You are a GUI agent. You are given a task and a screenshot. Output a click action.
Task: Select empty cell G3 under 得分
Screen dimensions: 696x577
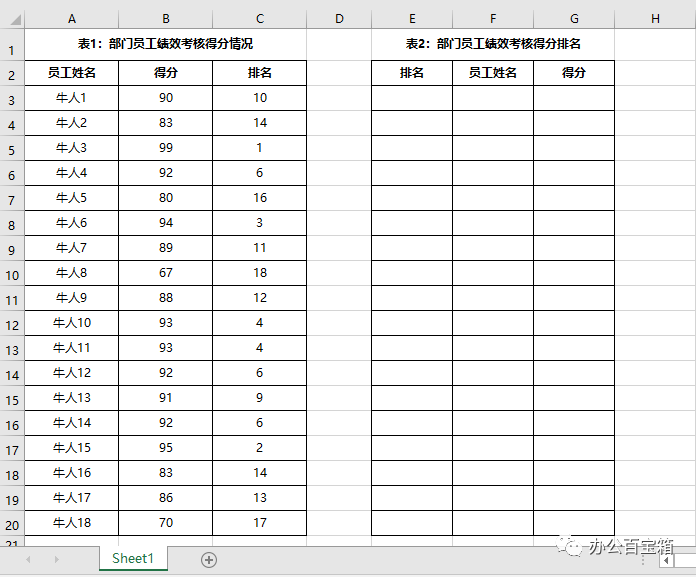574,98
